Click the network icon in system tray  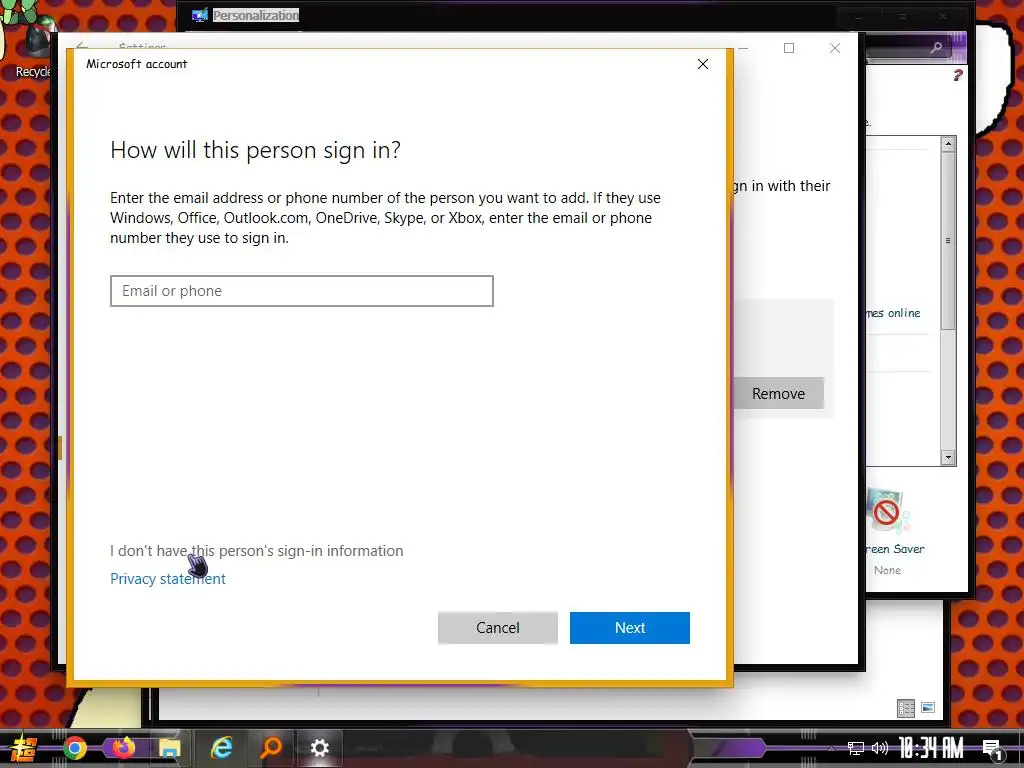[856, 748]
